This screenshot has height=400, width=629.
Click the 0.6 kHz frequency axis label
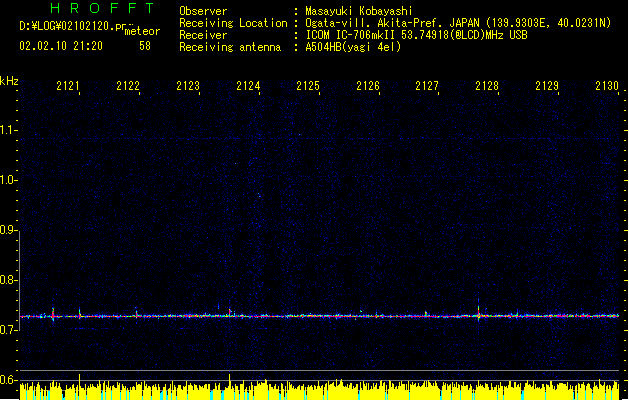(x=8, y=380)
